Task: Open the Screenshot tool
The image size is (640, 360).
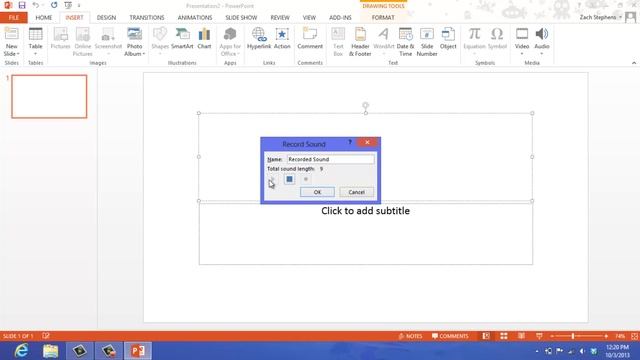Action: coord(108,42)
